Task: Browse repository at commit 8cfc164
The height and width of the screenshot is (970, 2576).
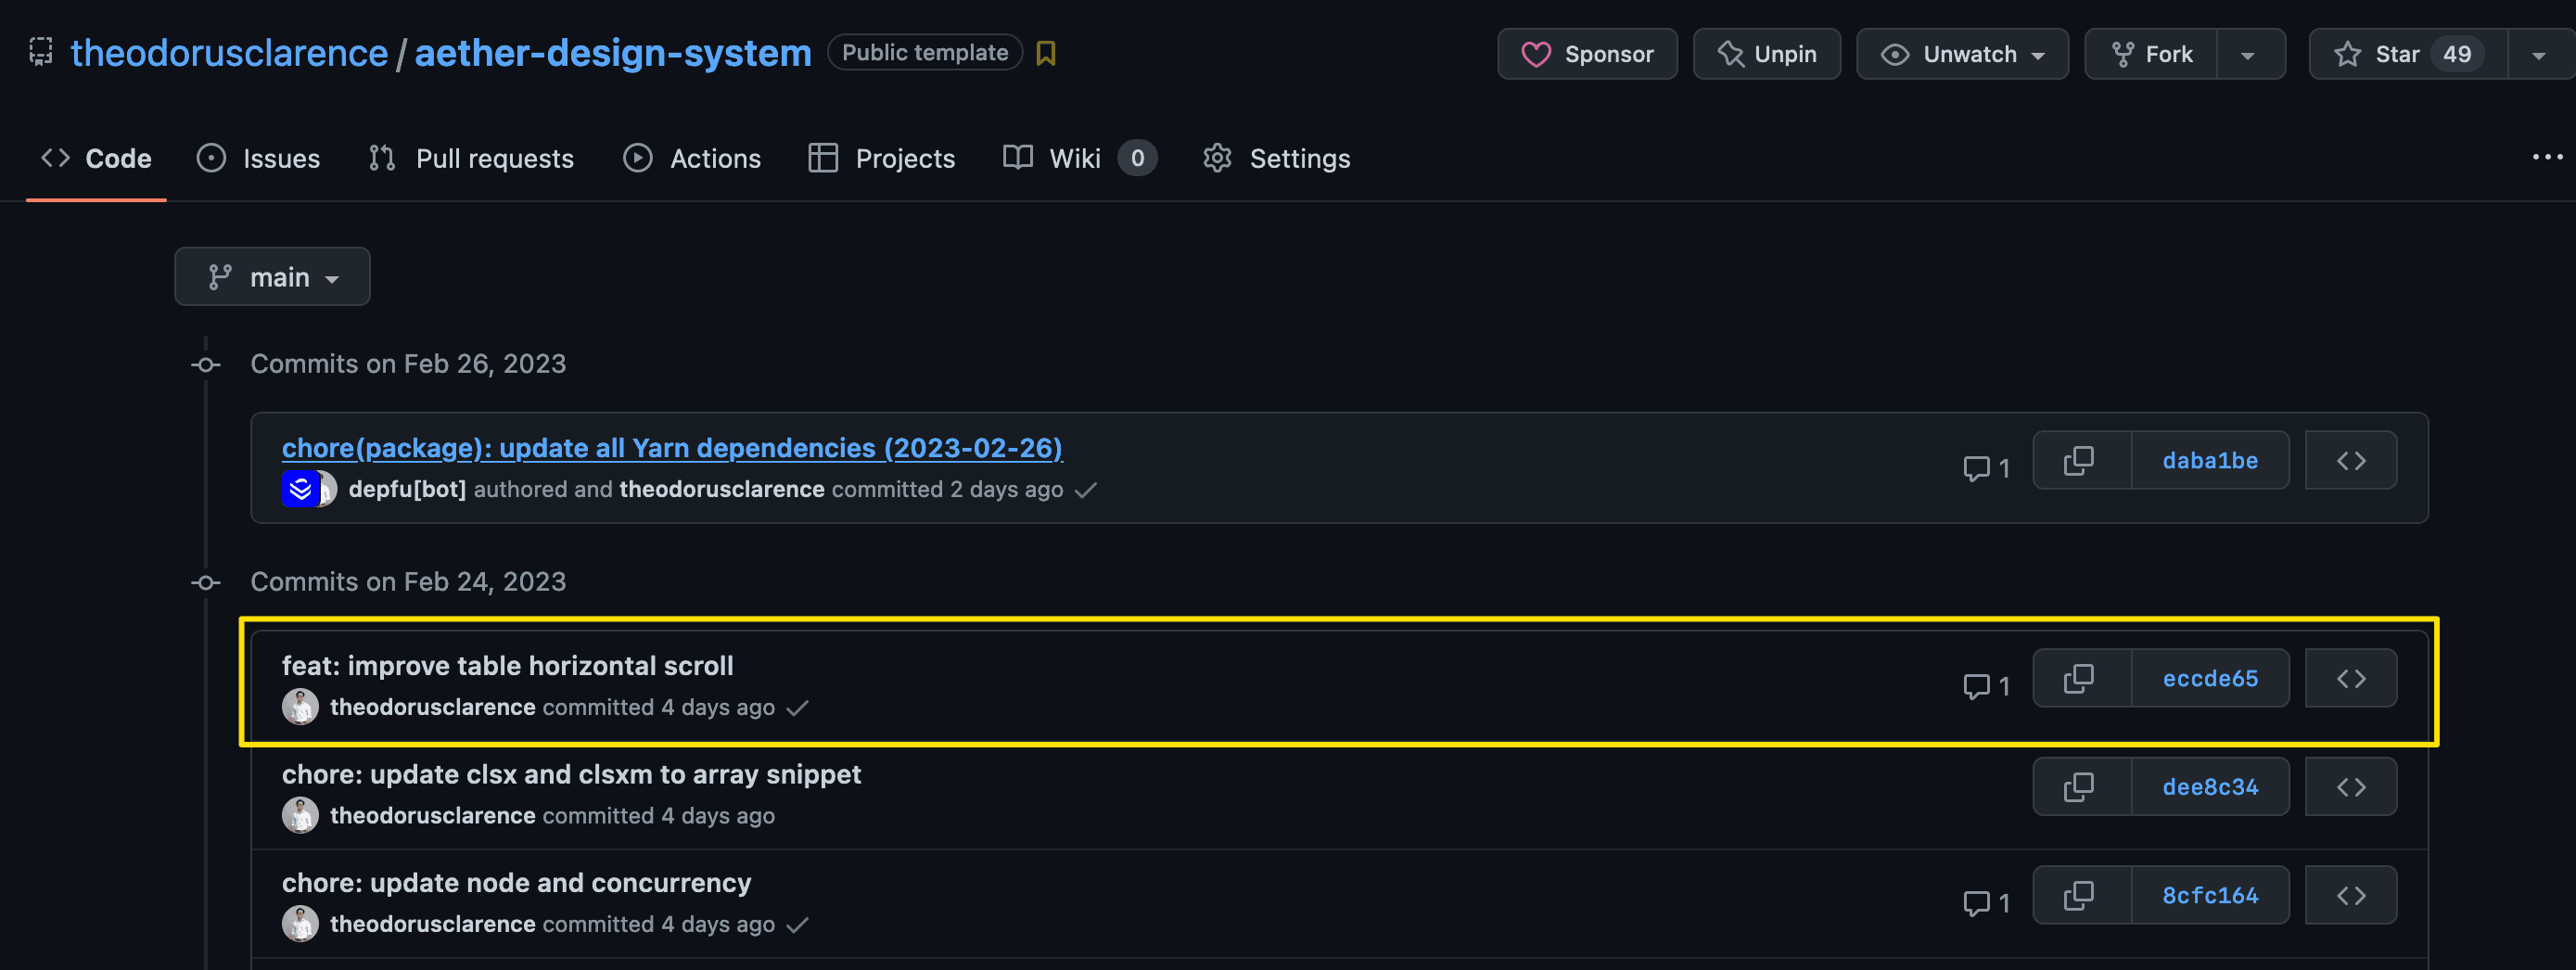Action: click(2350, 896)
